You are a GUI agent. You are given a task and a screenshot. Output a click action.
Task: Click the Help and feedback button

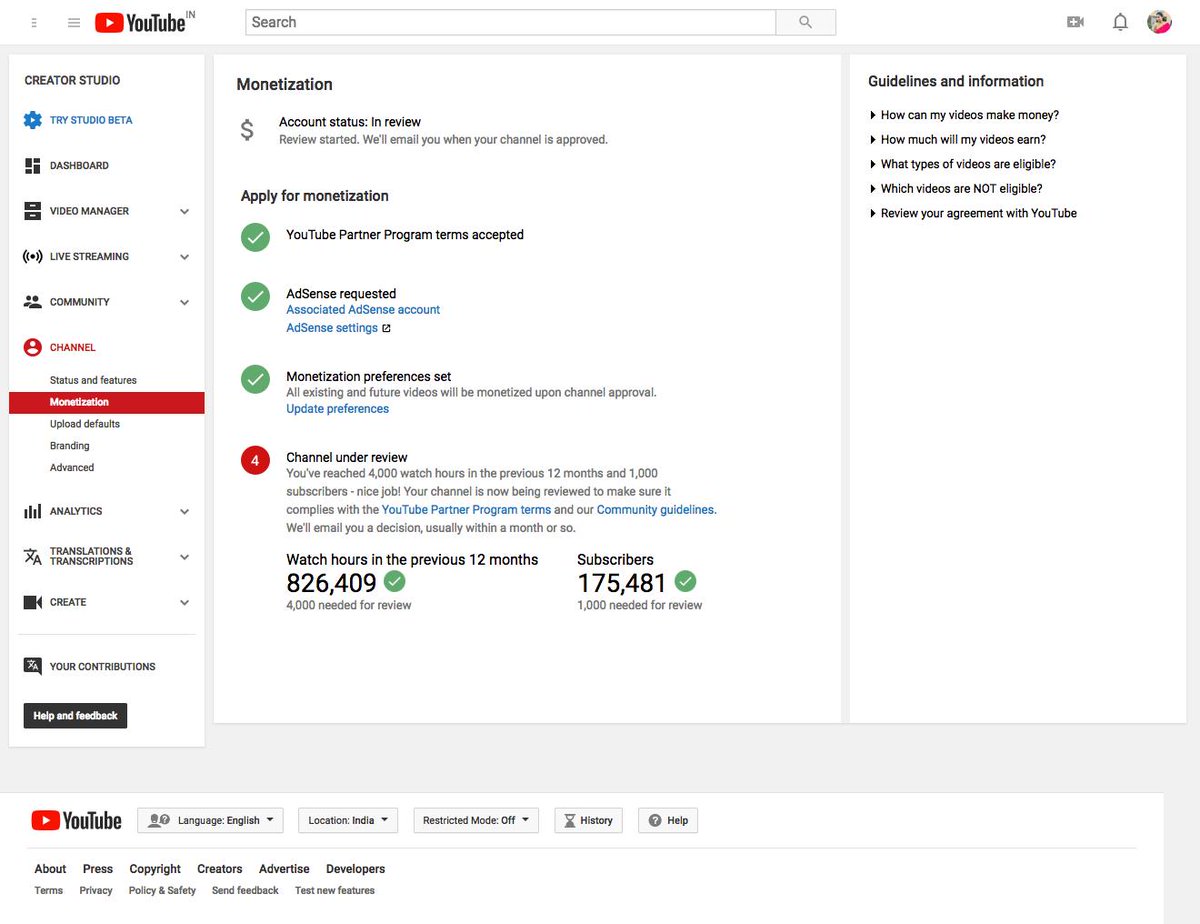(x=75, y=716)
